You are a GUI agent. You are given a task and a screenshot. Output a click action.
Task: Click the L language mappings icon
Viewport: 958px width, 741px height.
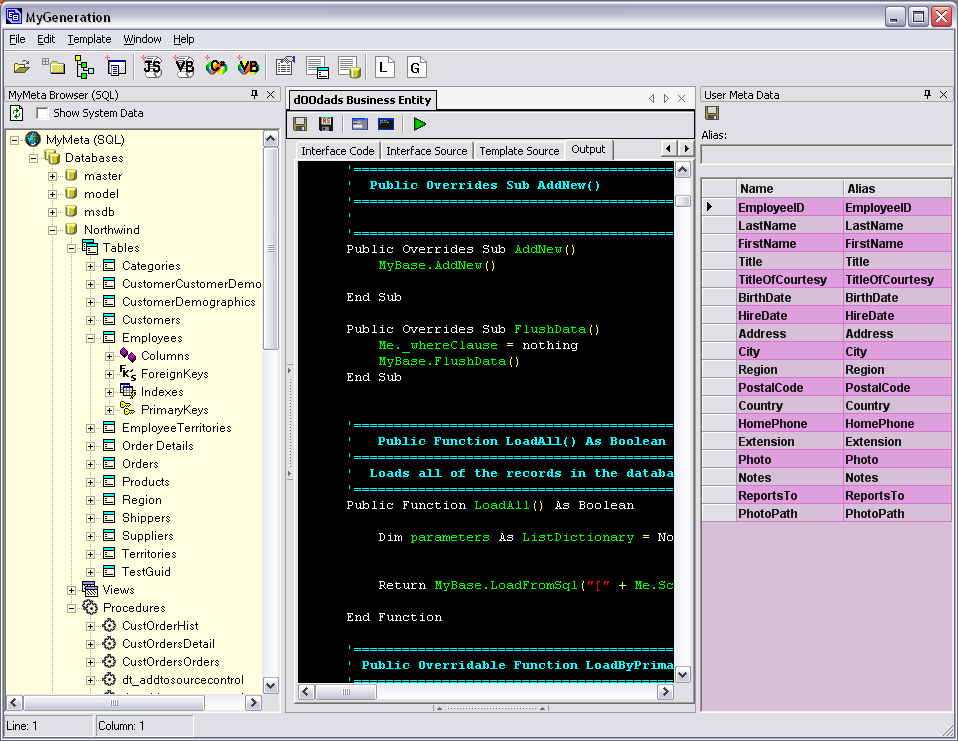(384, 67)
